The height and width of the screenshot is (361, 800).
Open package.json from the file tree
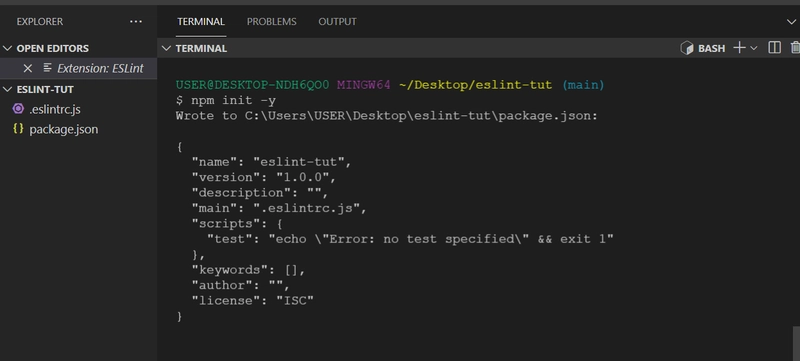(79, 130)
